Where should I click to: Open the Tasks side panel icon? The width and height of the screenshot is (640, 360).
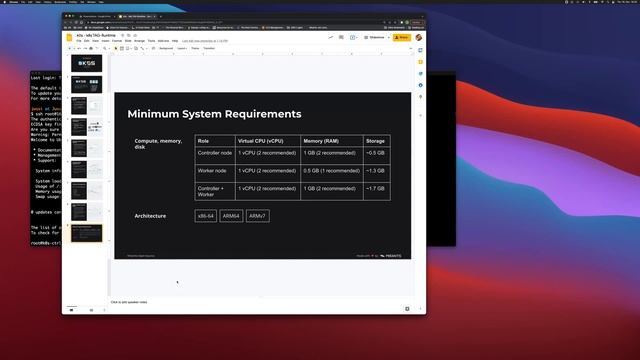click(420, 74)
